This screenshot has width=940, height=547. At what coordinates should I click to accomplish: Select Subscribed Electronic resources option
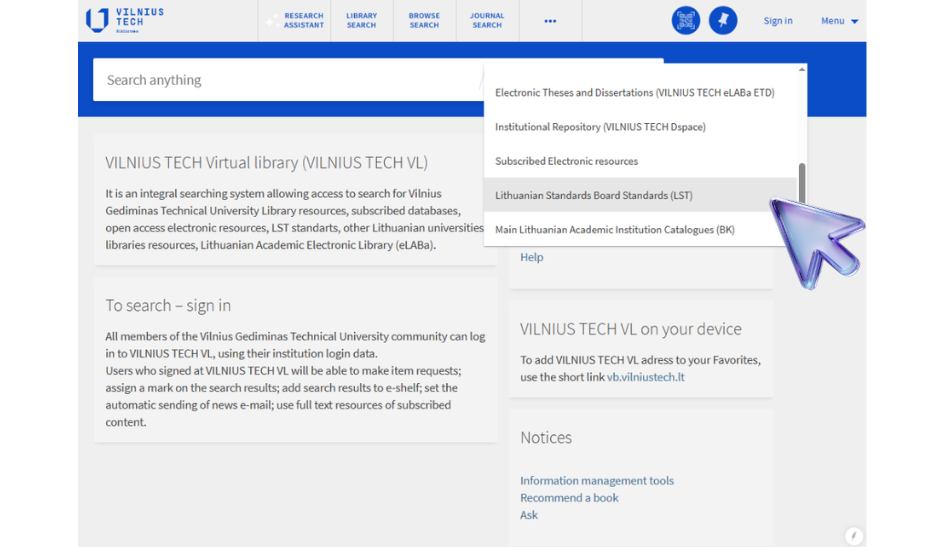pos(566,161)
